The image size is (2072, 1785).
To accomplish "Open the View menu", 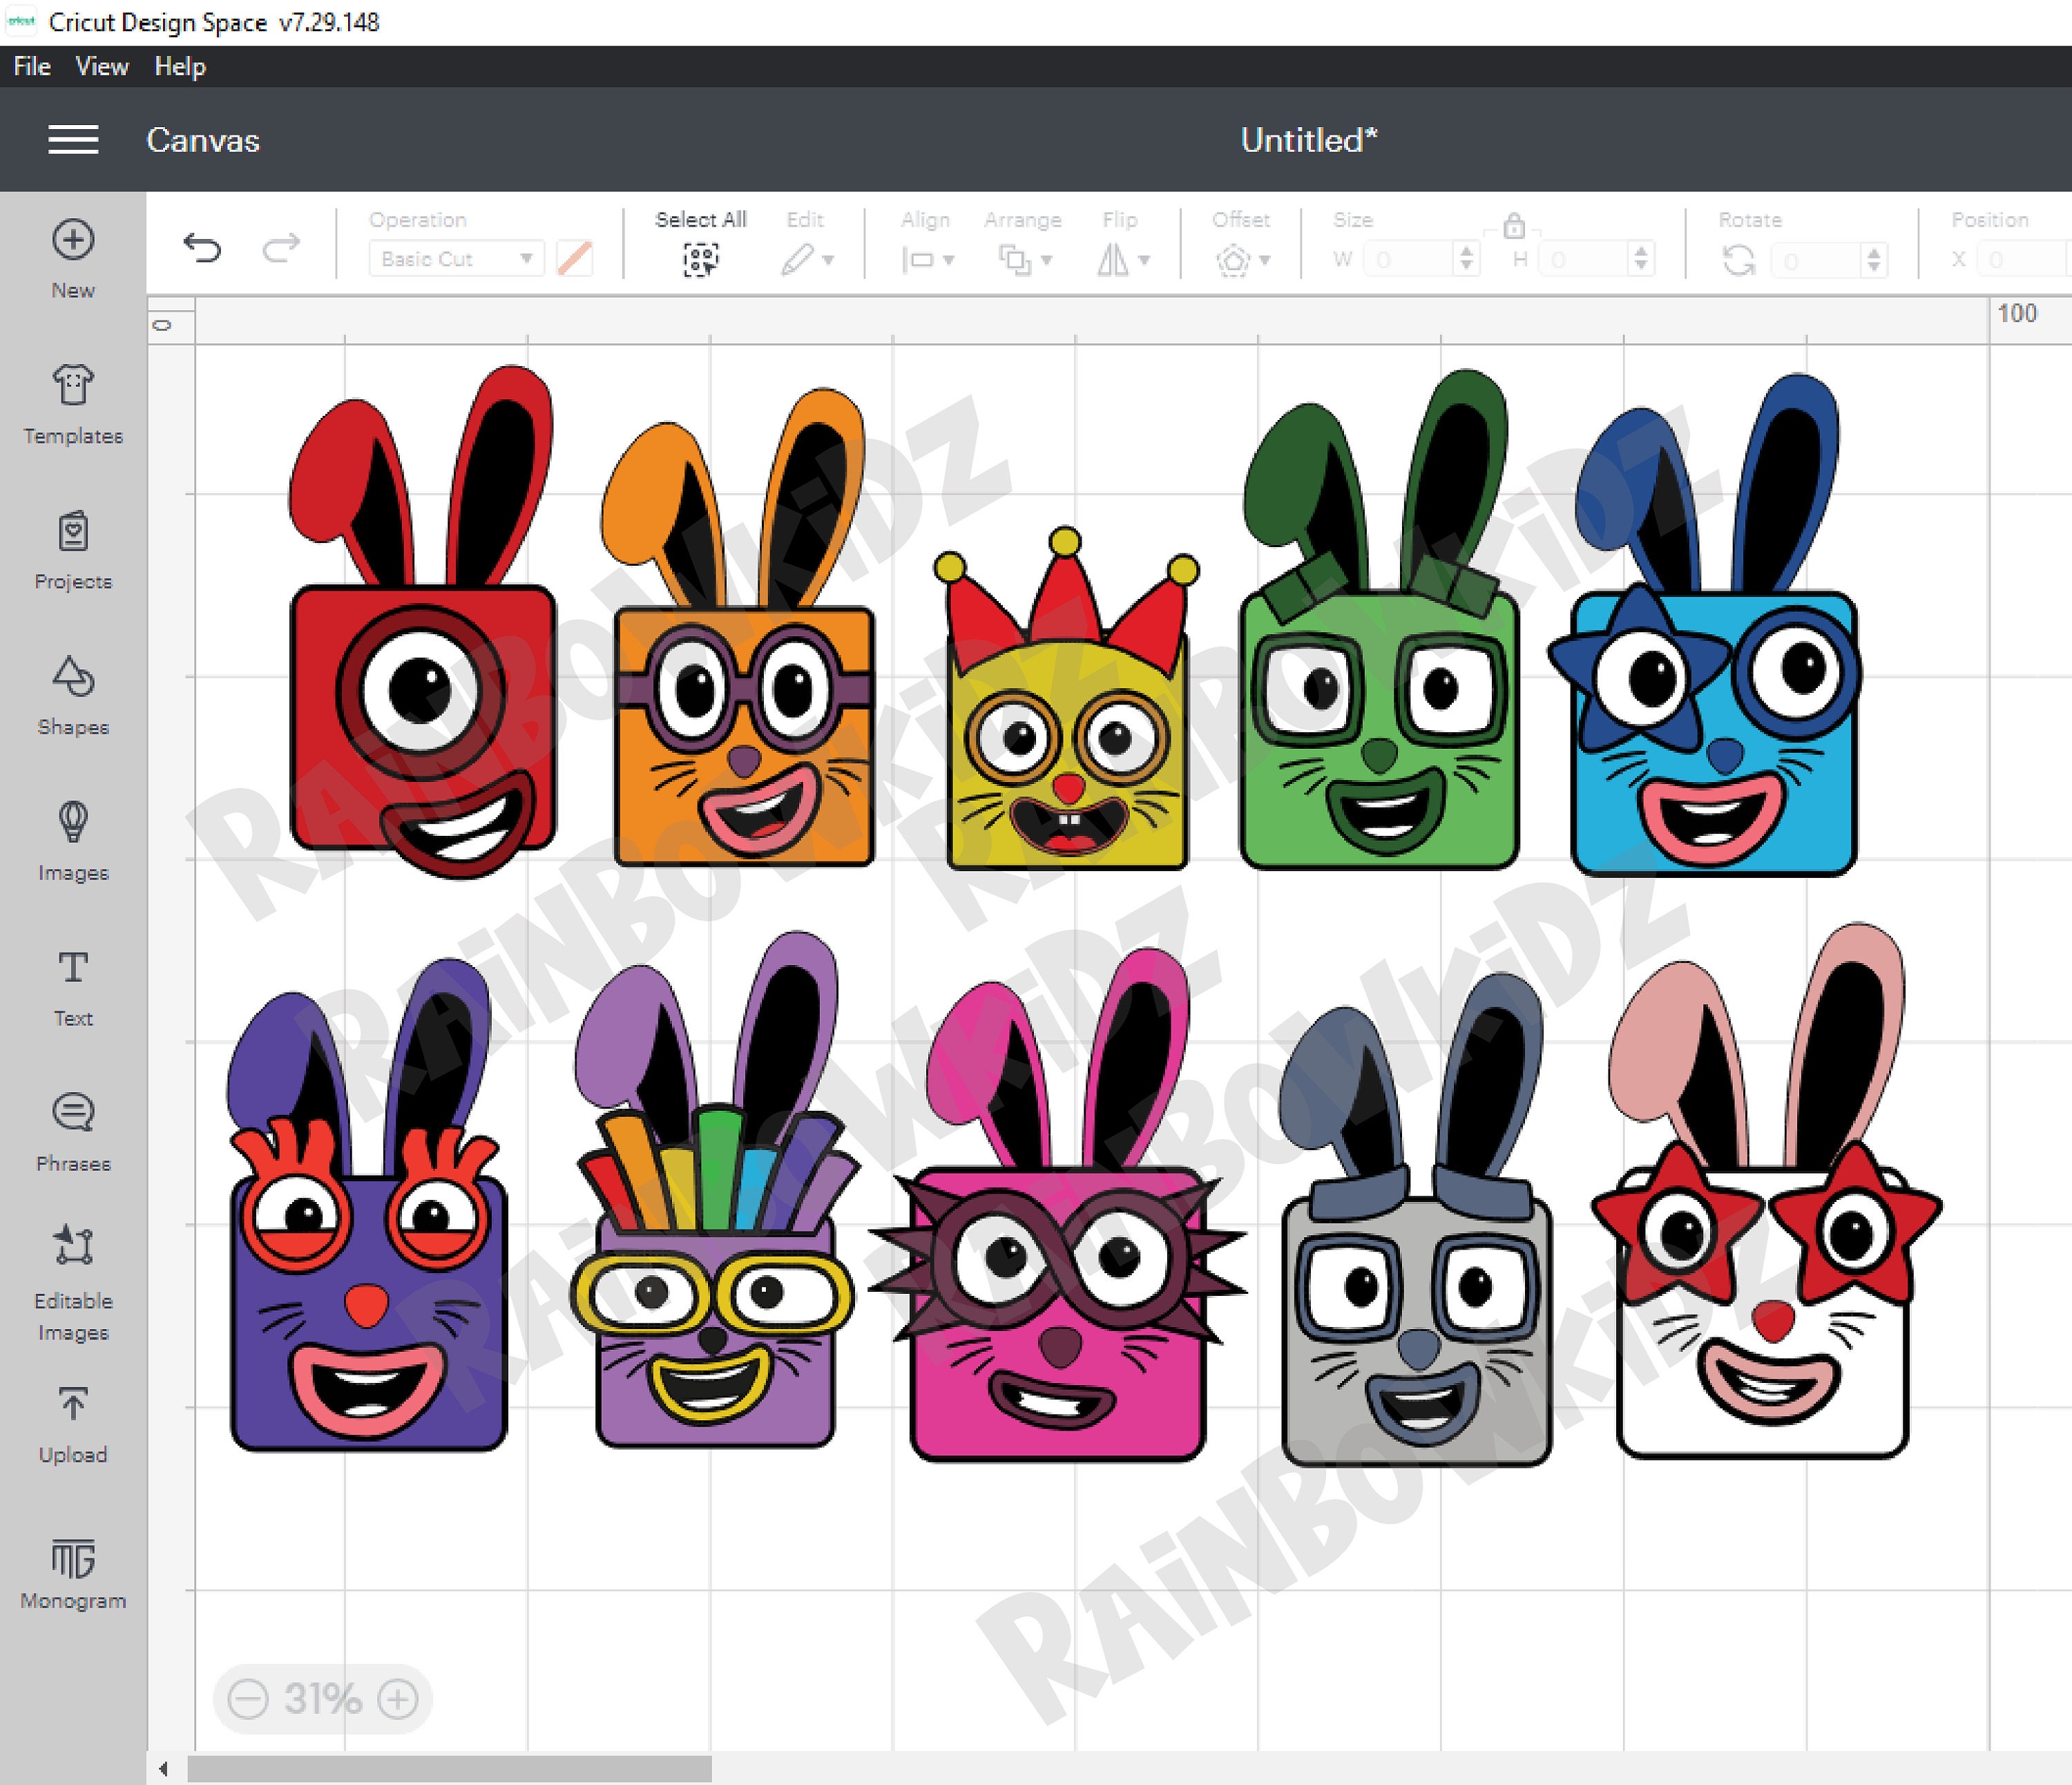I will (100, 66).
